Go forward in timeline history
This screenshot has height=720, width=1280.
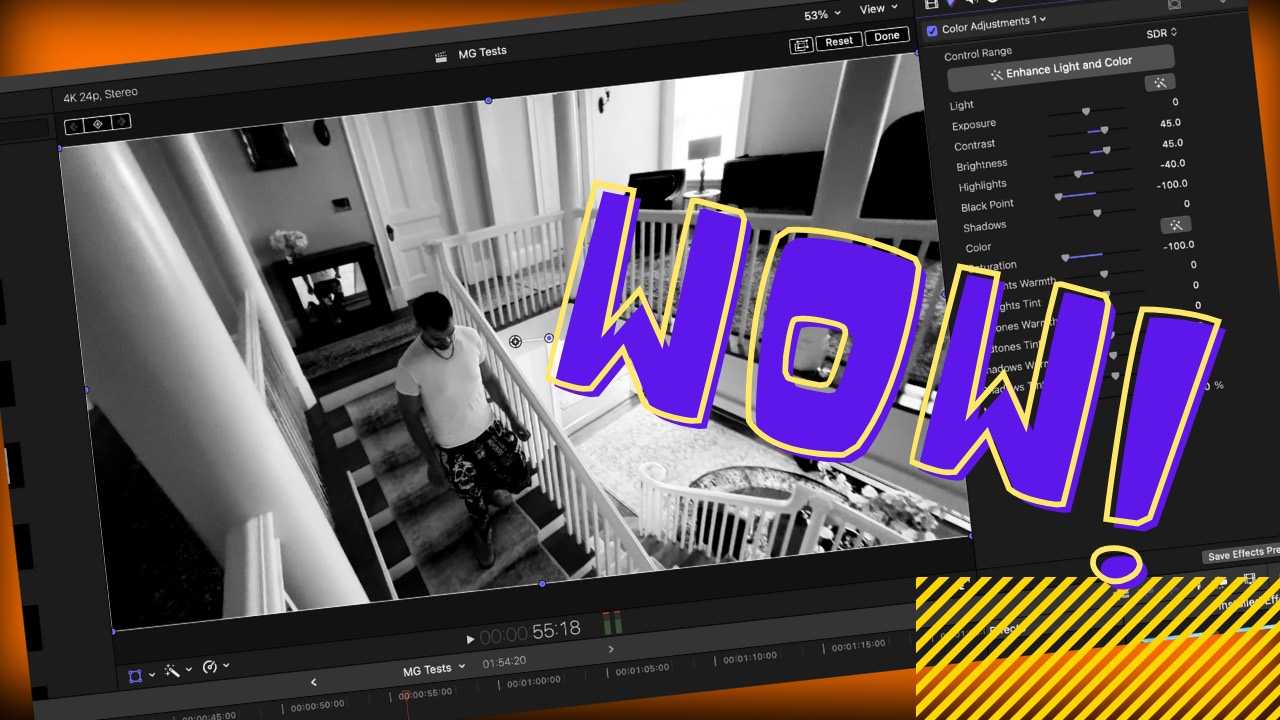pyautogui.click(x=612, y=649)
